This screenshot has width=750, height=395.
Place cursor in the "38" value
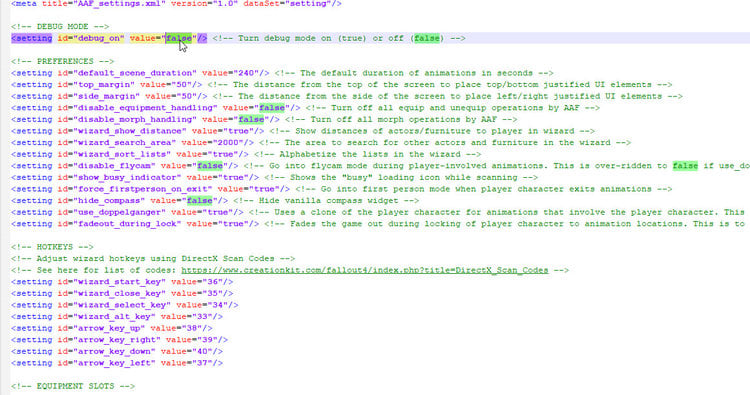pos(192,328)
